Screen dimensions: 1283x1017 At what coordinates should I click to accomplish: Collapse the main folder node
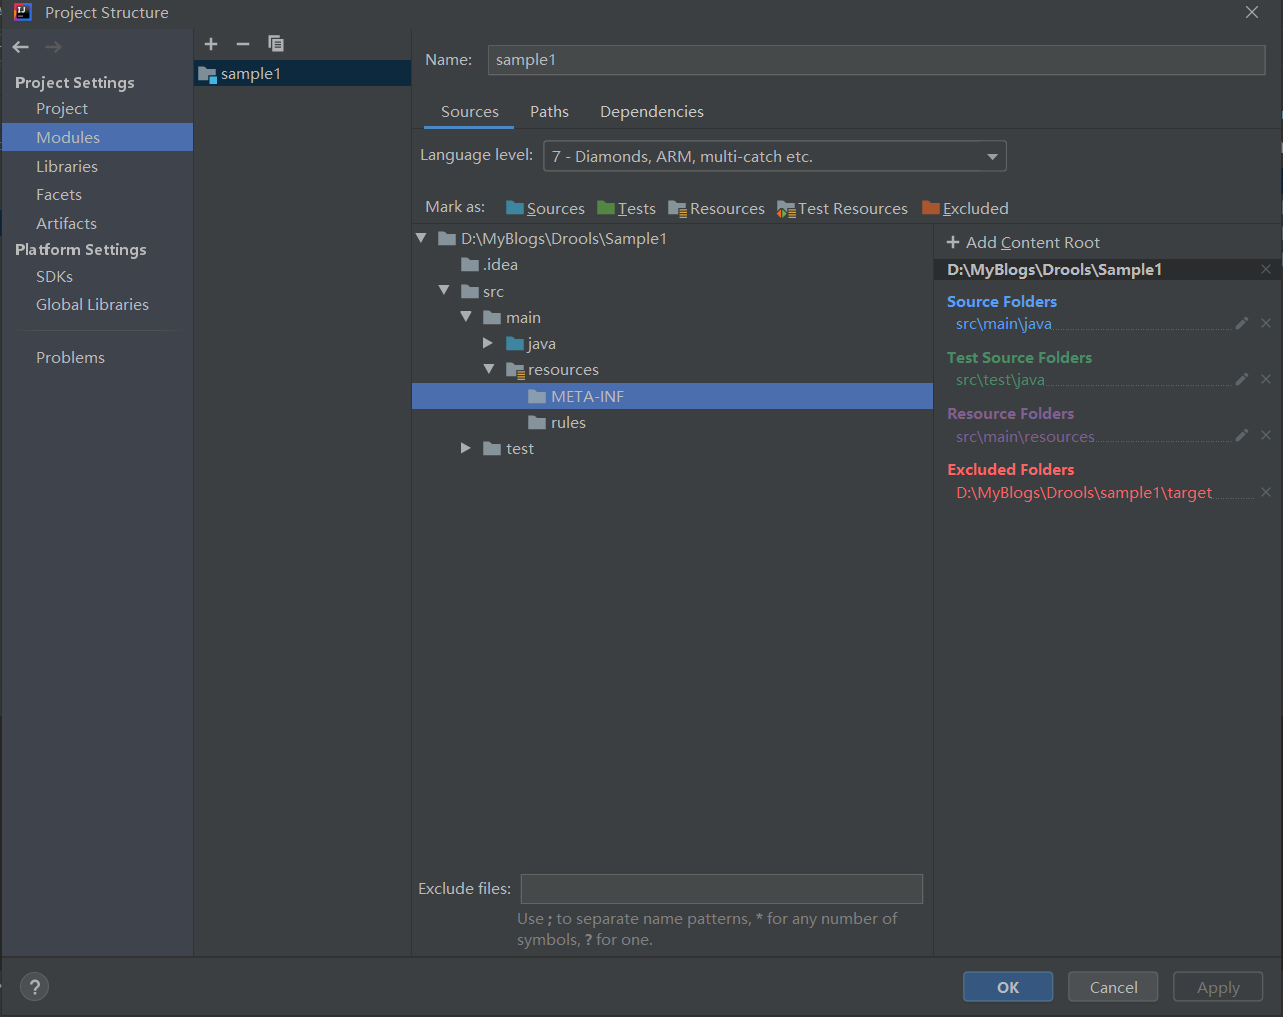[x=466, y=317]
